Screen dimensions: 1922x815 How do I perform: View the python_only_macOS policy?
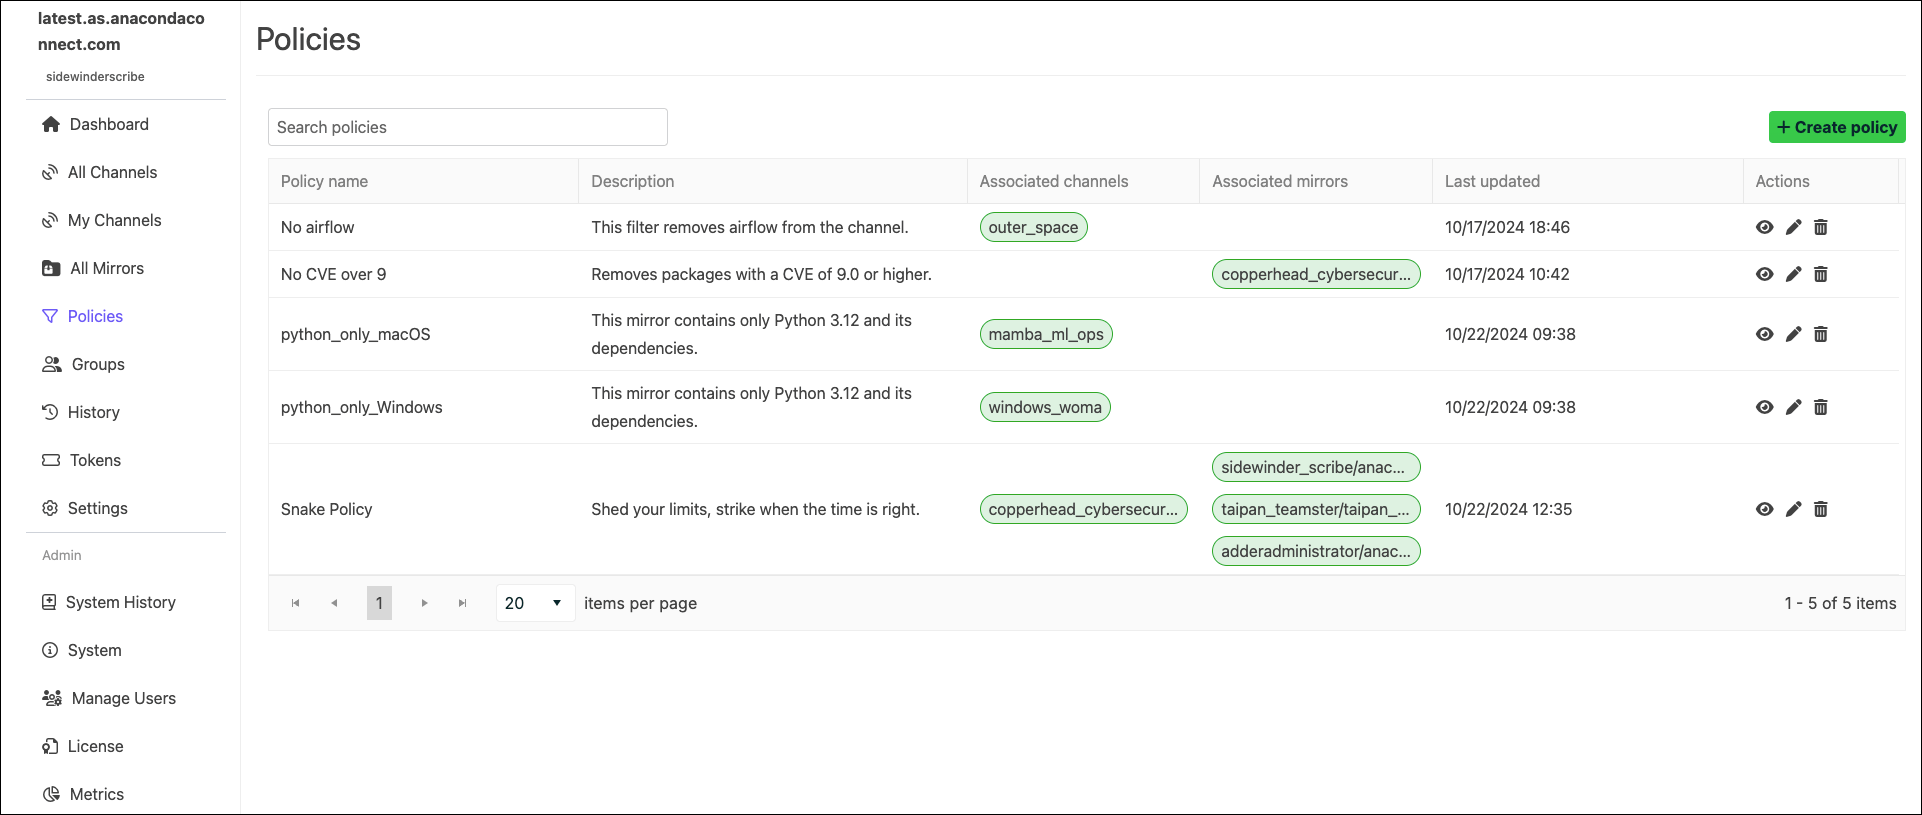point(1765,334)
